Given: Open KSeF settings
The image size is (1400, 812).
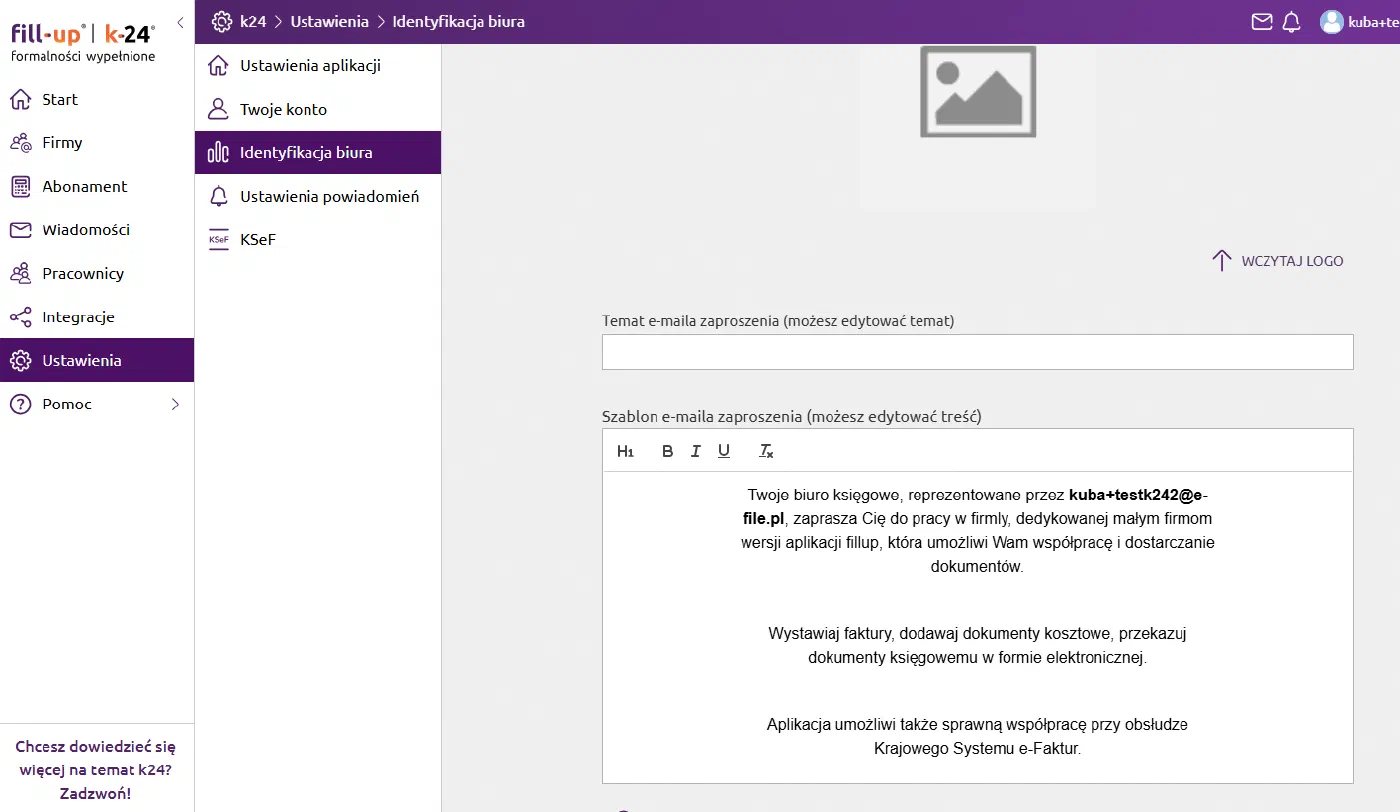Looking at the screenshot, I should point(318,240).
